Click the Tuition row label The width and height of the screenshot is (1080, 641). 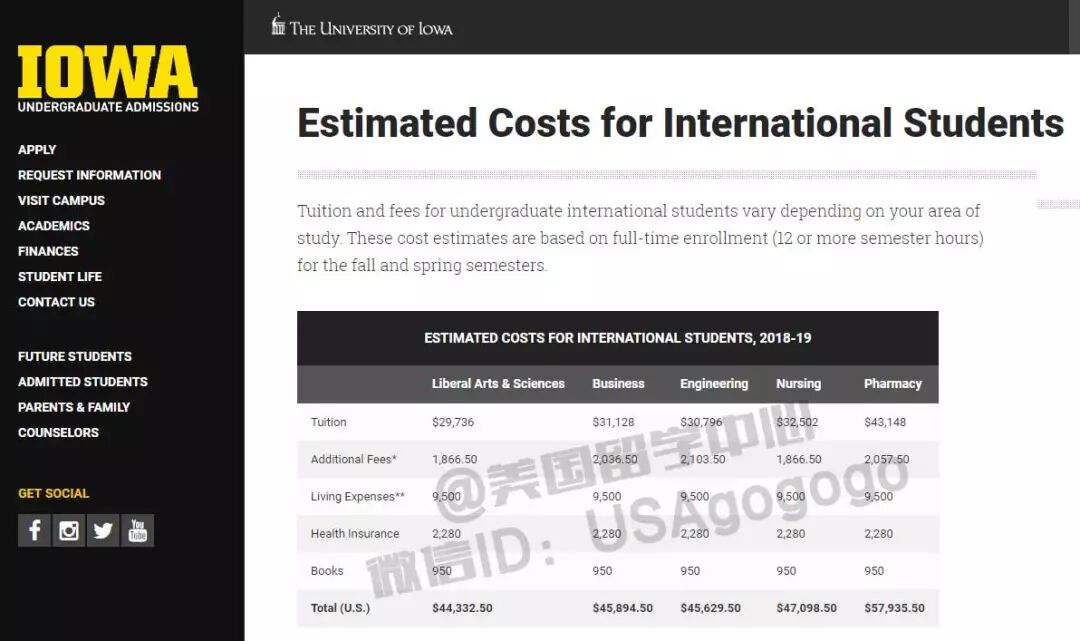pyautogui.click(x=329, y=422)
